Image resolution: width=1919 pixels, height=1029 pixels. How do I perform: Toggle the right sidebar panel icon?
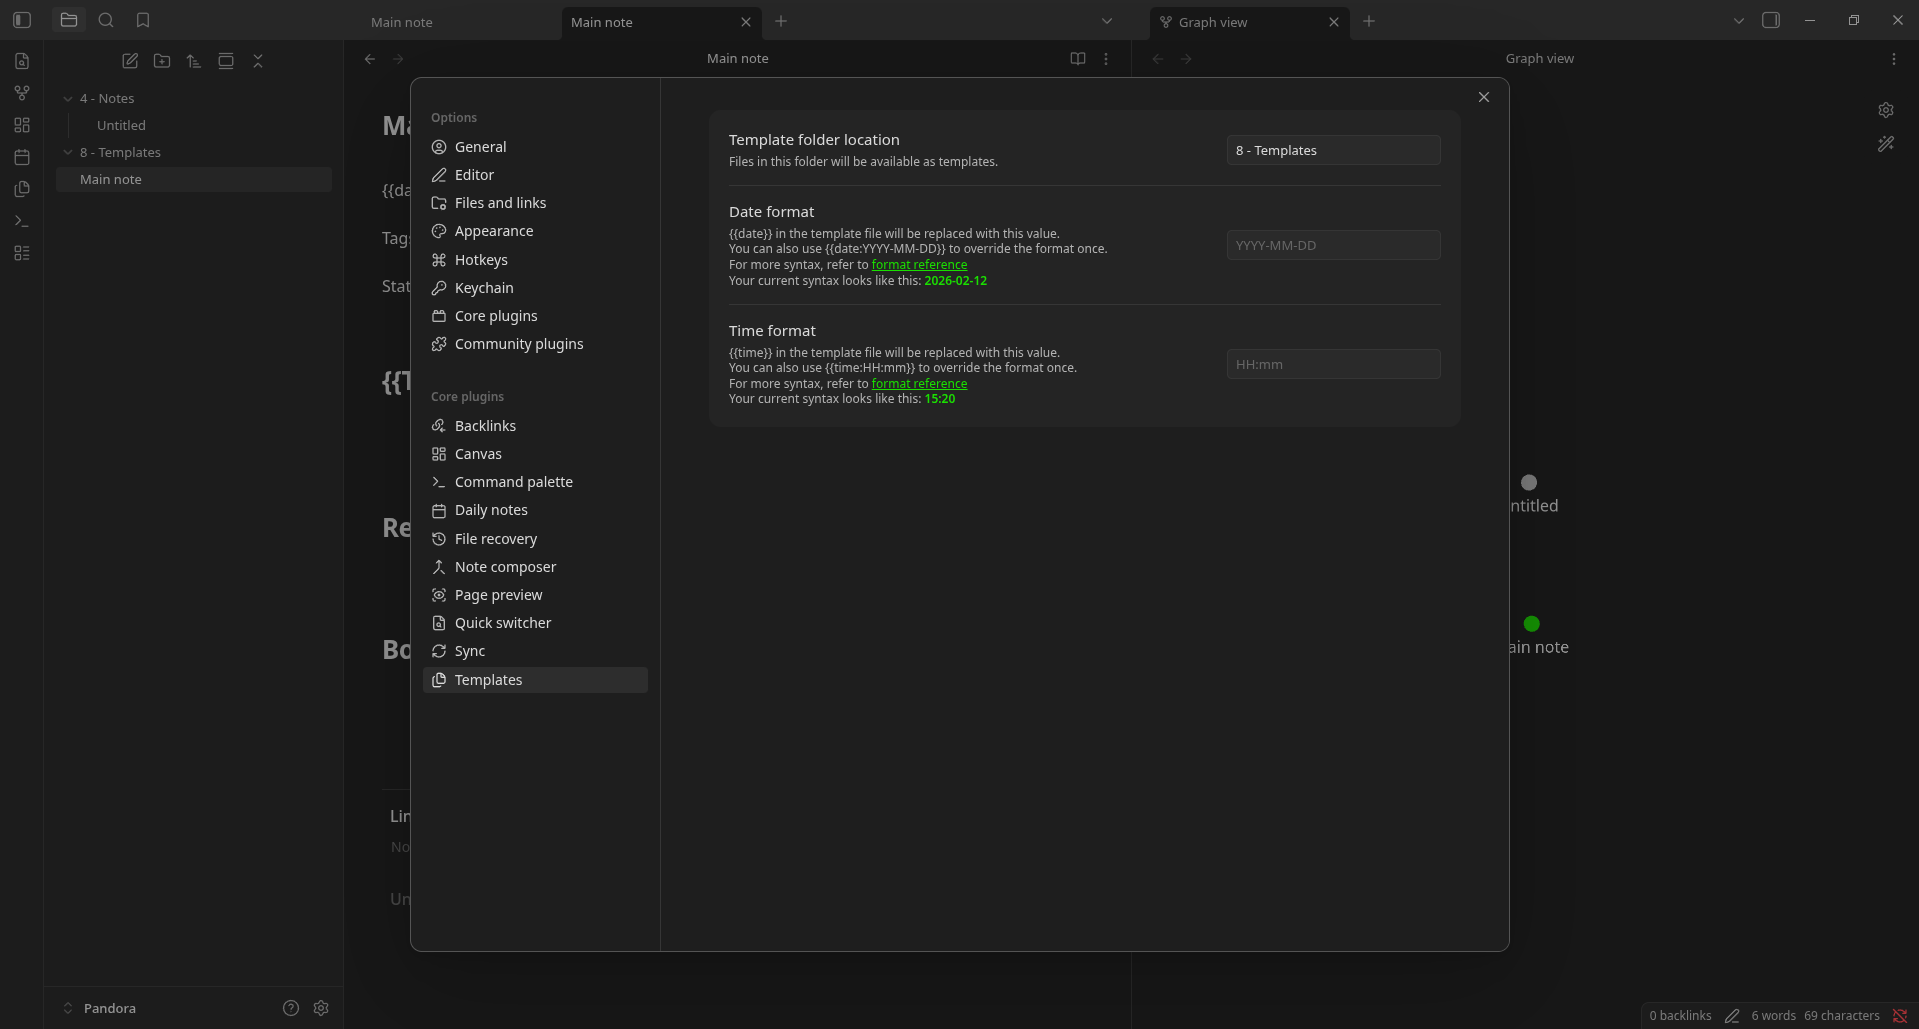(x=1771, y=20)
